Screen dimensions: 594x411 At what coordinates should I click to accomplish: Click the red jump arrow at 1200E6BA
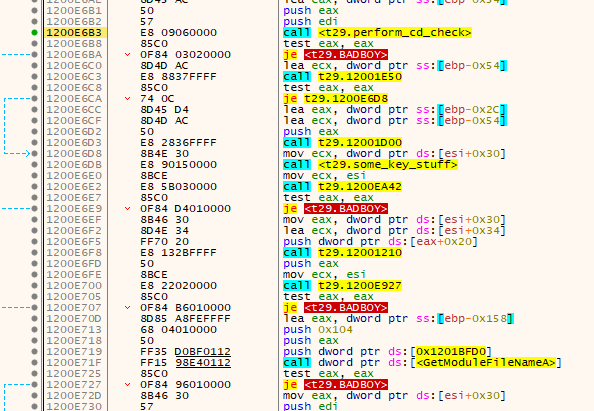click(x=128, y=55)
